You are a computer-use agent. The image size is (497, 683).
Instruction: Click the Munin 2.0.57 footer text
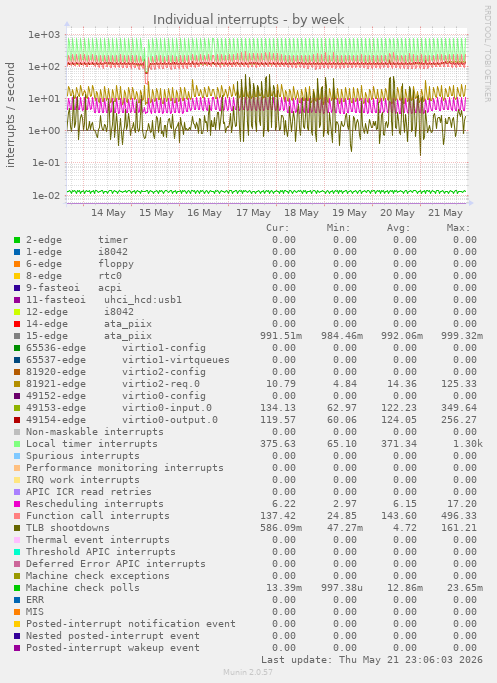[x=248, y=672]
